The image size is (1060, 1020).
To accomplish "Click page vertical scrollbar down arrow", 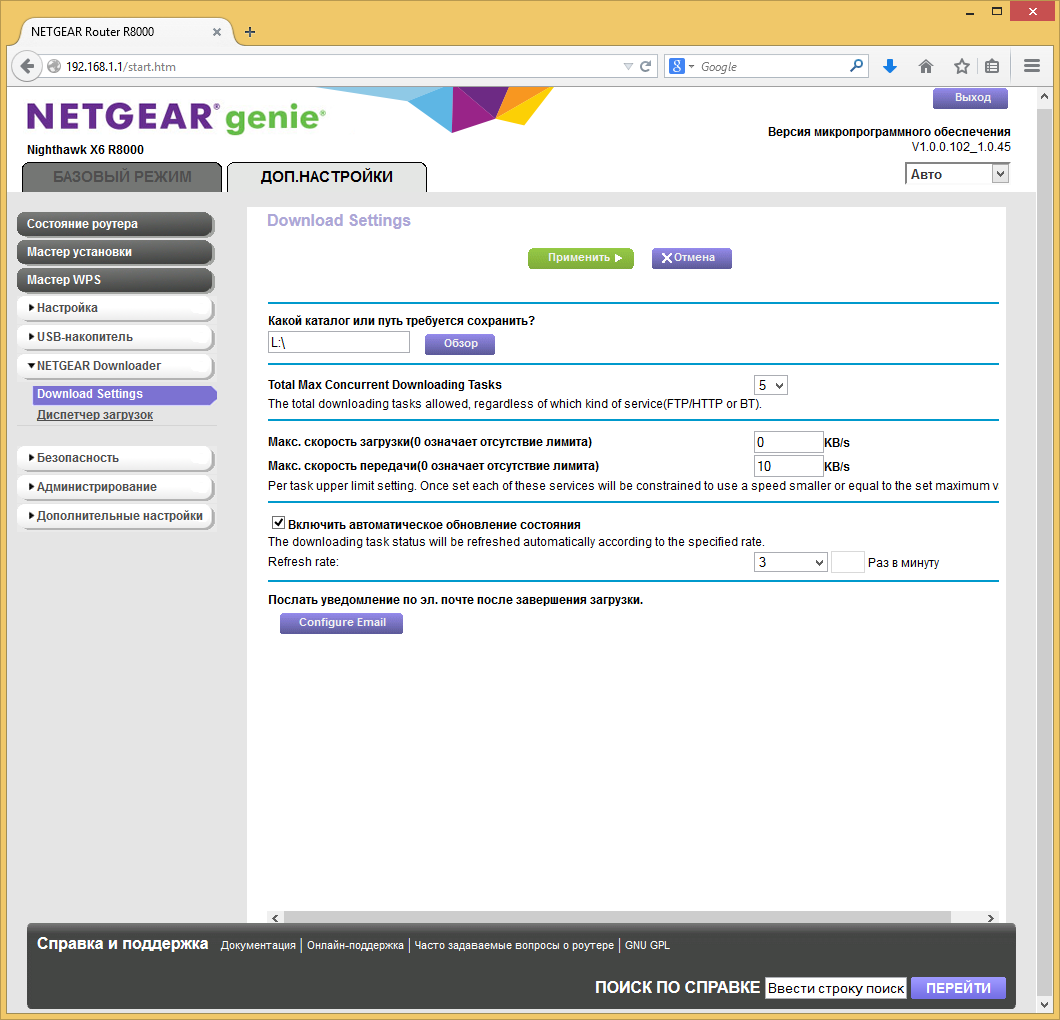I will pyautogui.click(x=1044, y=1004).
